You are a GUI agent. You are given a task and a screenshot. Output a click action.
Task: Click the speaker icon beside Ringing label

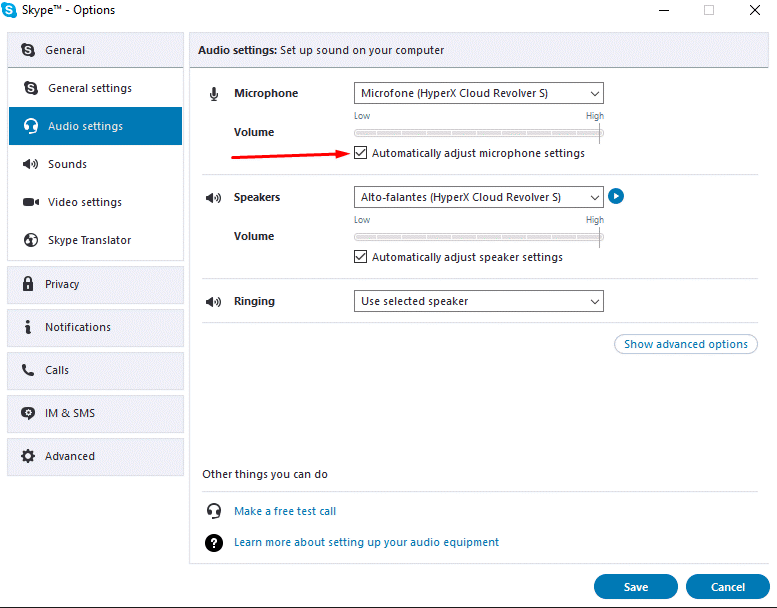(x=214, y=302)
